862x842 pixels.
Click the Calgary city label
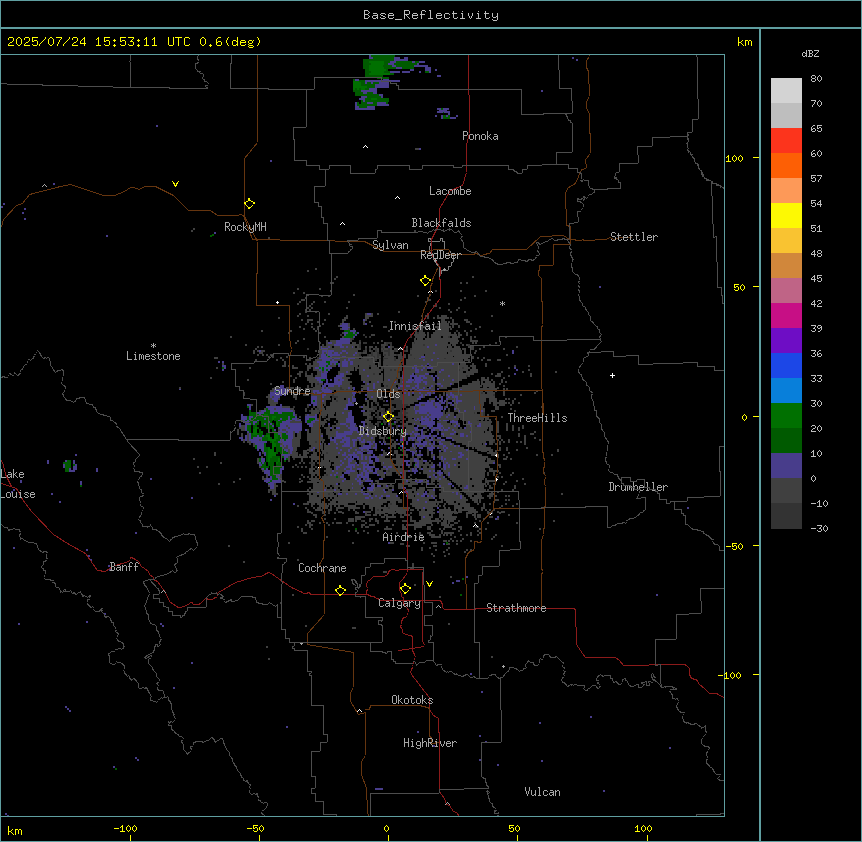pos(399,603)
